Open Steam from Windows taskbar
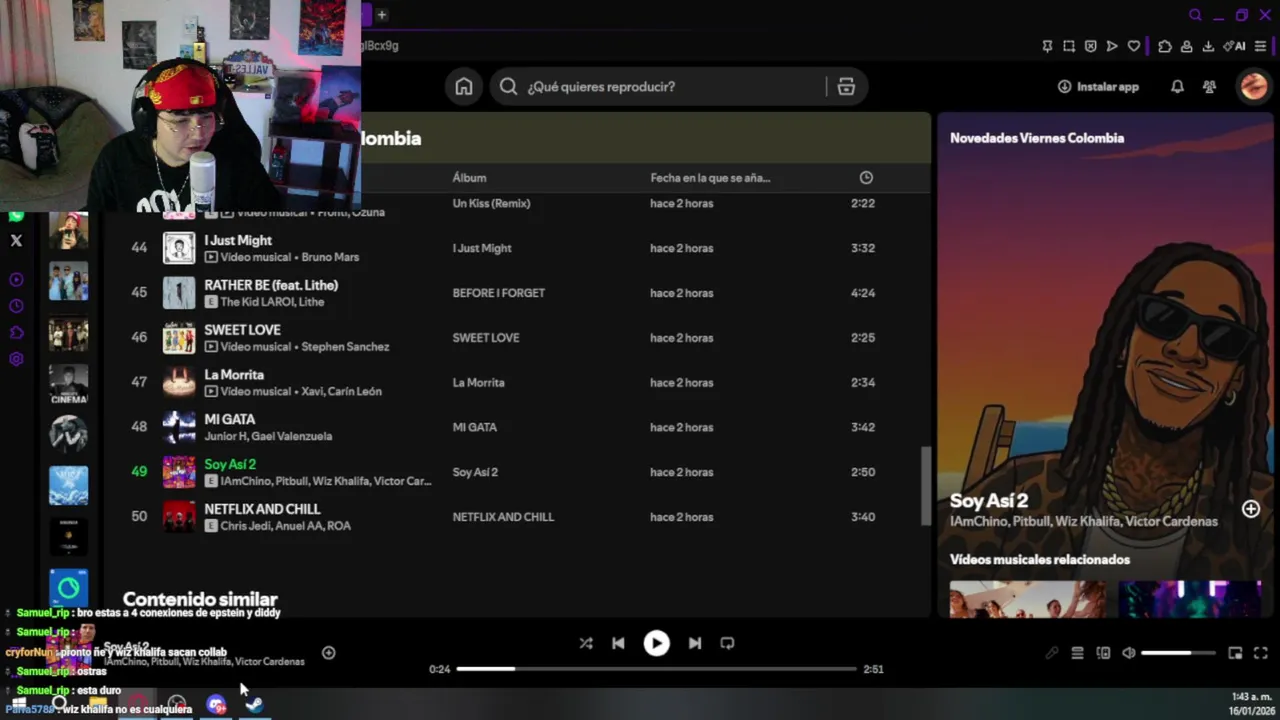The image size is (1280, 720). [255, 705]
